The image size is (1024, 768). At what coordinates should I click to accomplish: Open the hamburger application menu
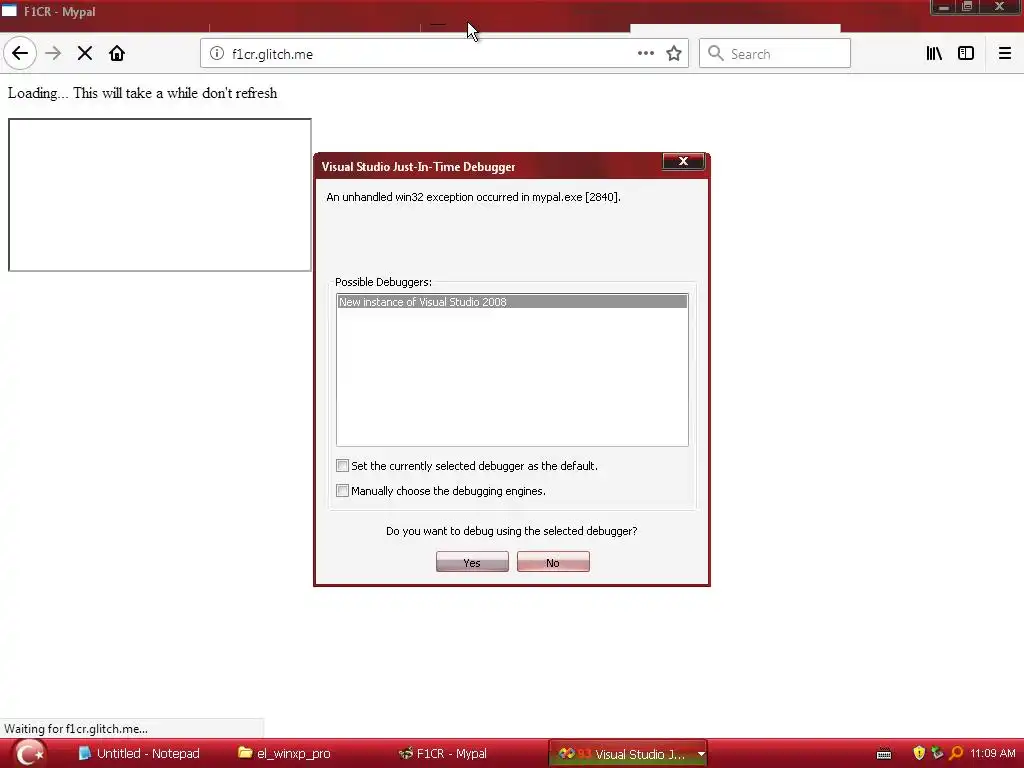tap(1004, 54)
